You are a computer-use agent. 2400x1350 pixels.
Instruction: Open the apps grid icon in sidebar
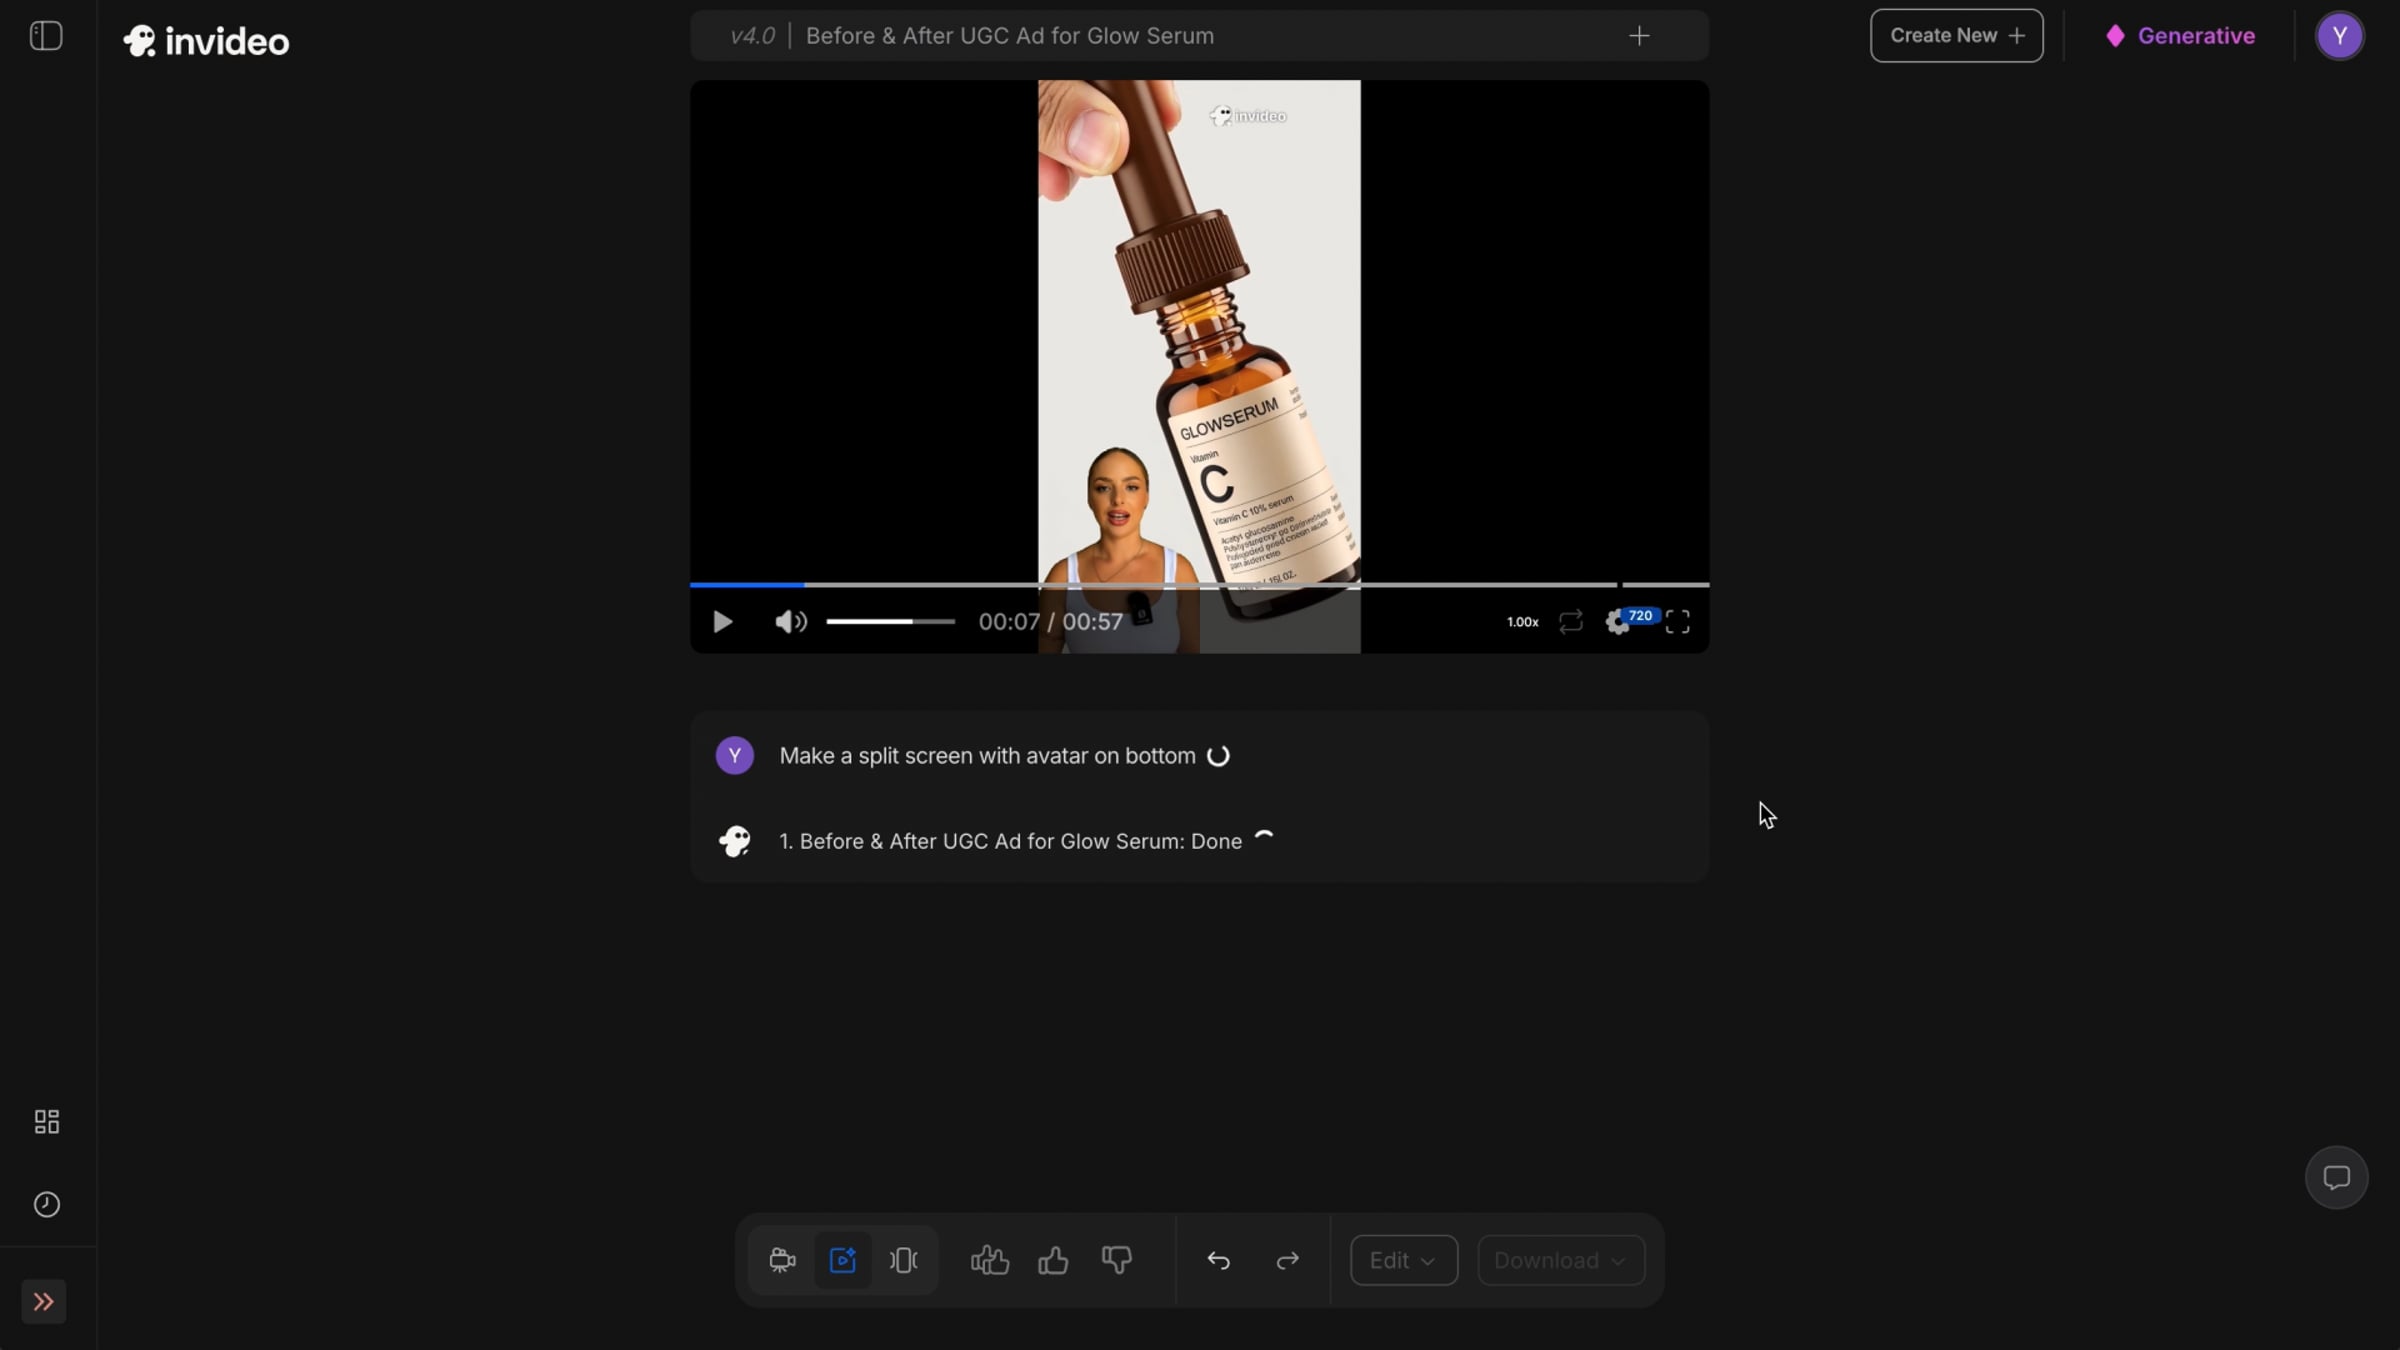click(x=47, y=1122)
